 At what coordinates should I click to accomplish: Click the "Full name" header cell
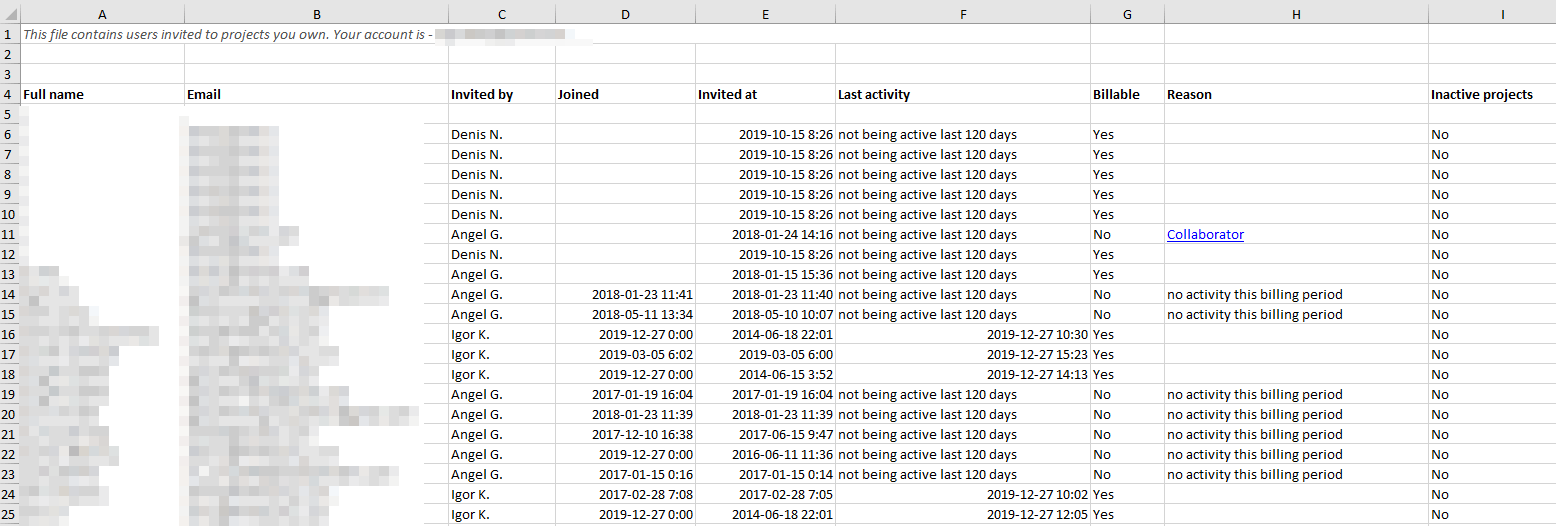click(54, 94)
